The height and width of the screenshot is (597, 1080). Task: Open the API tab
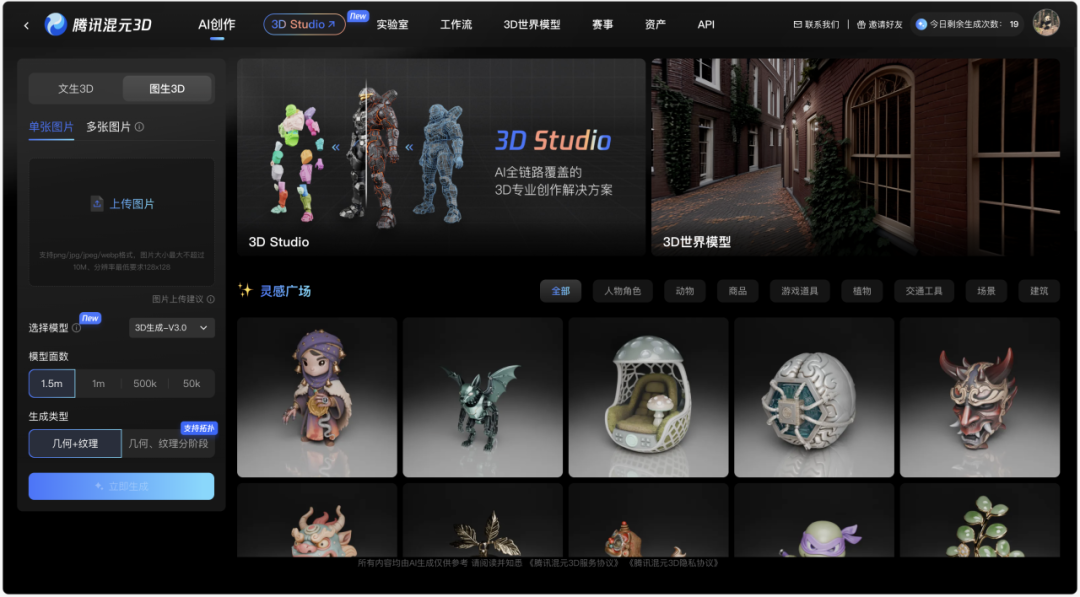(x=706, y=24)
